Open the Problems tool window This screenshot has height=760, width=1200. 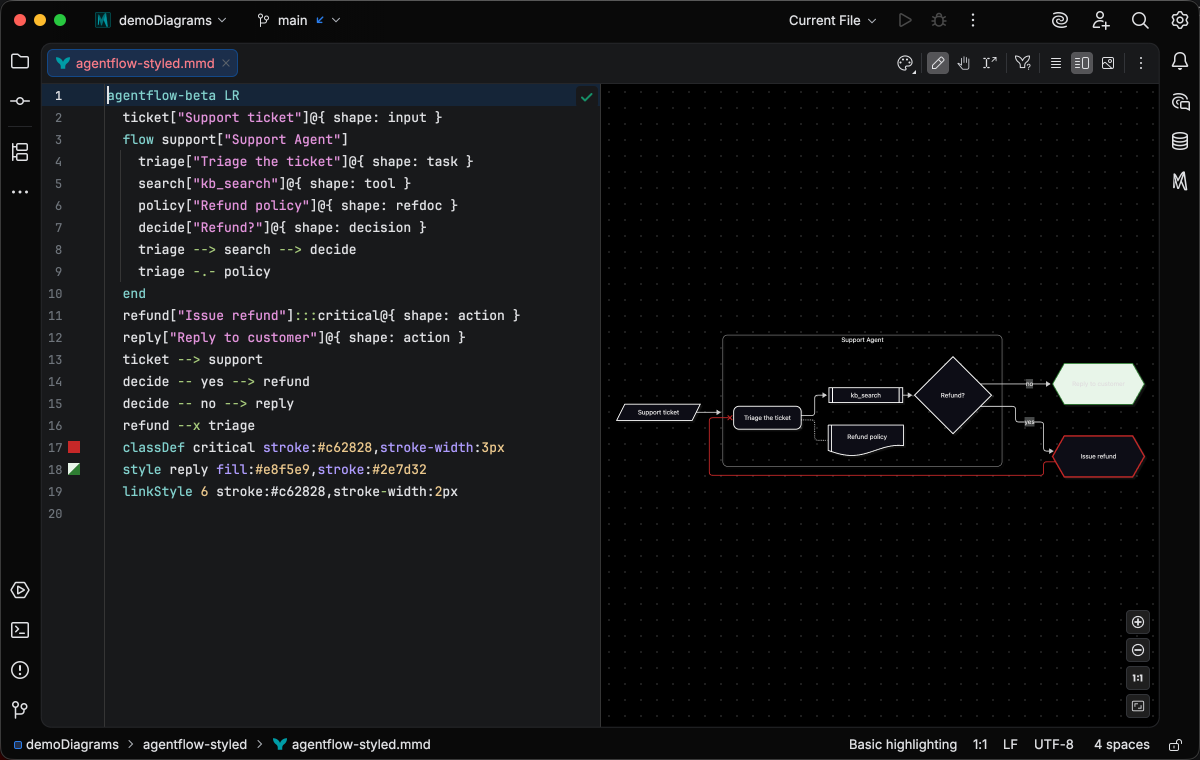20,670
